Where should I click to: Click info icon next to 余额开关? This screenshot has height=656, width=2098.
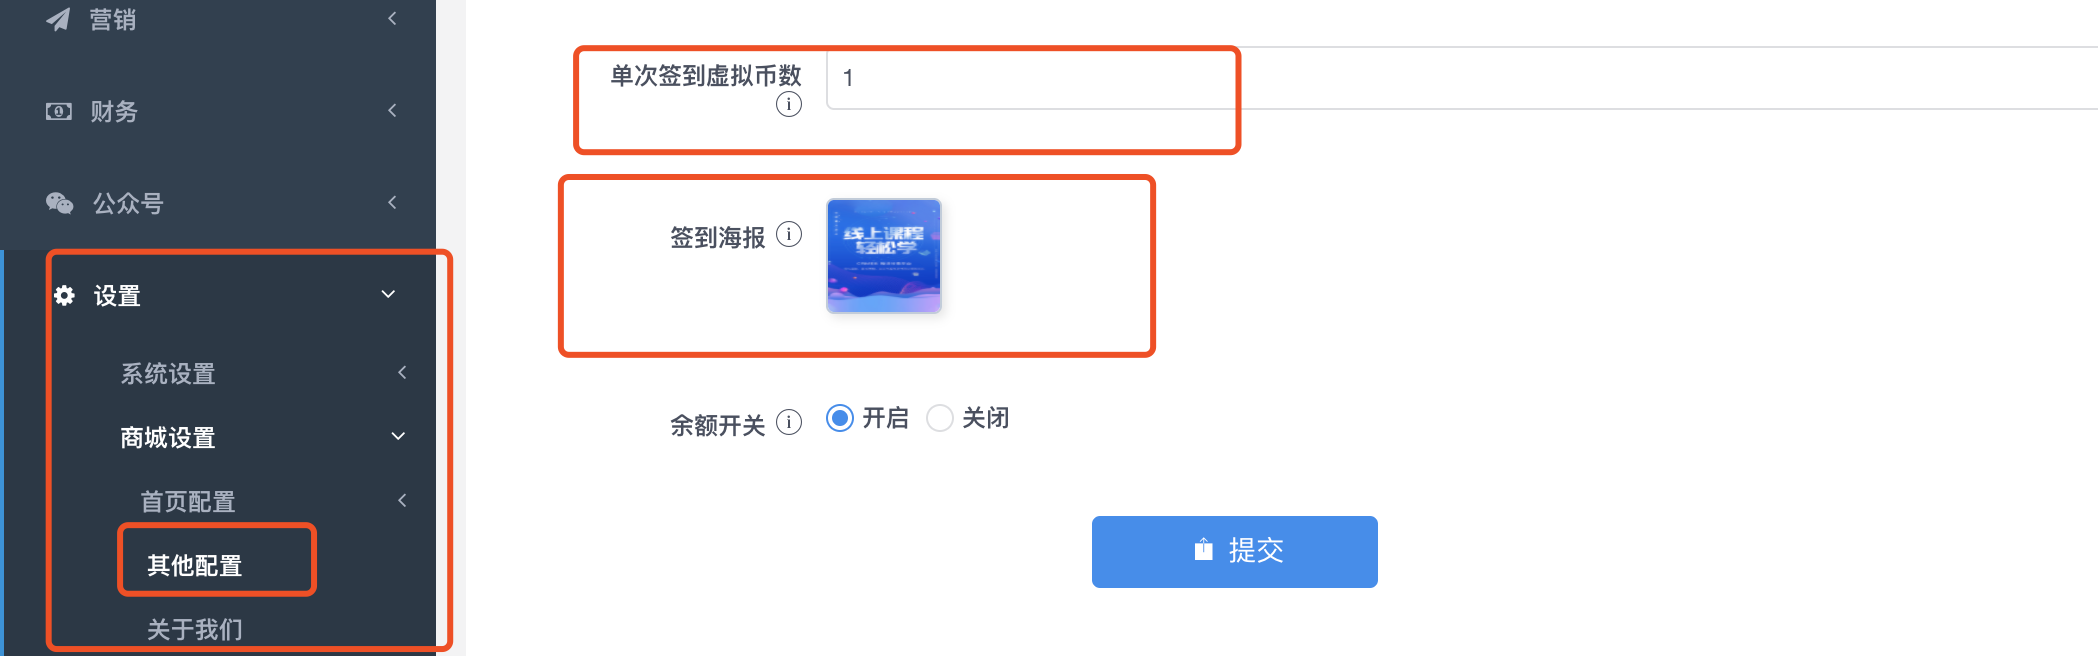click(789, 422)
